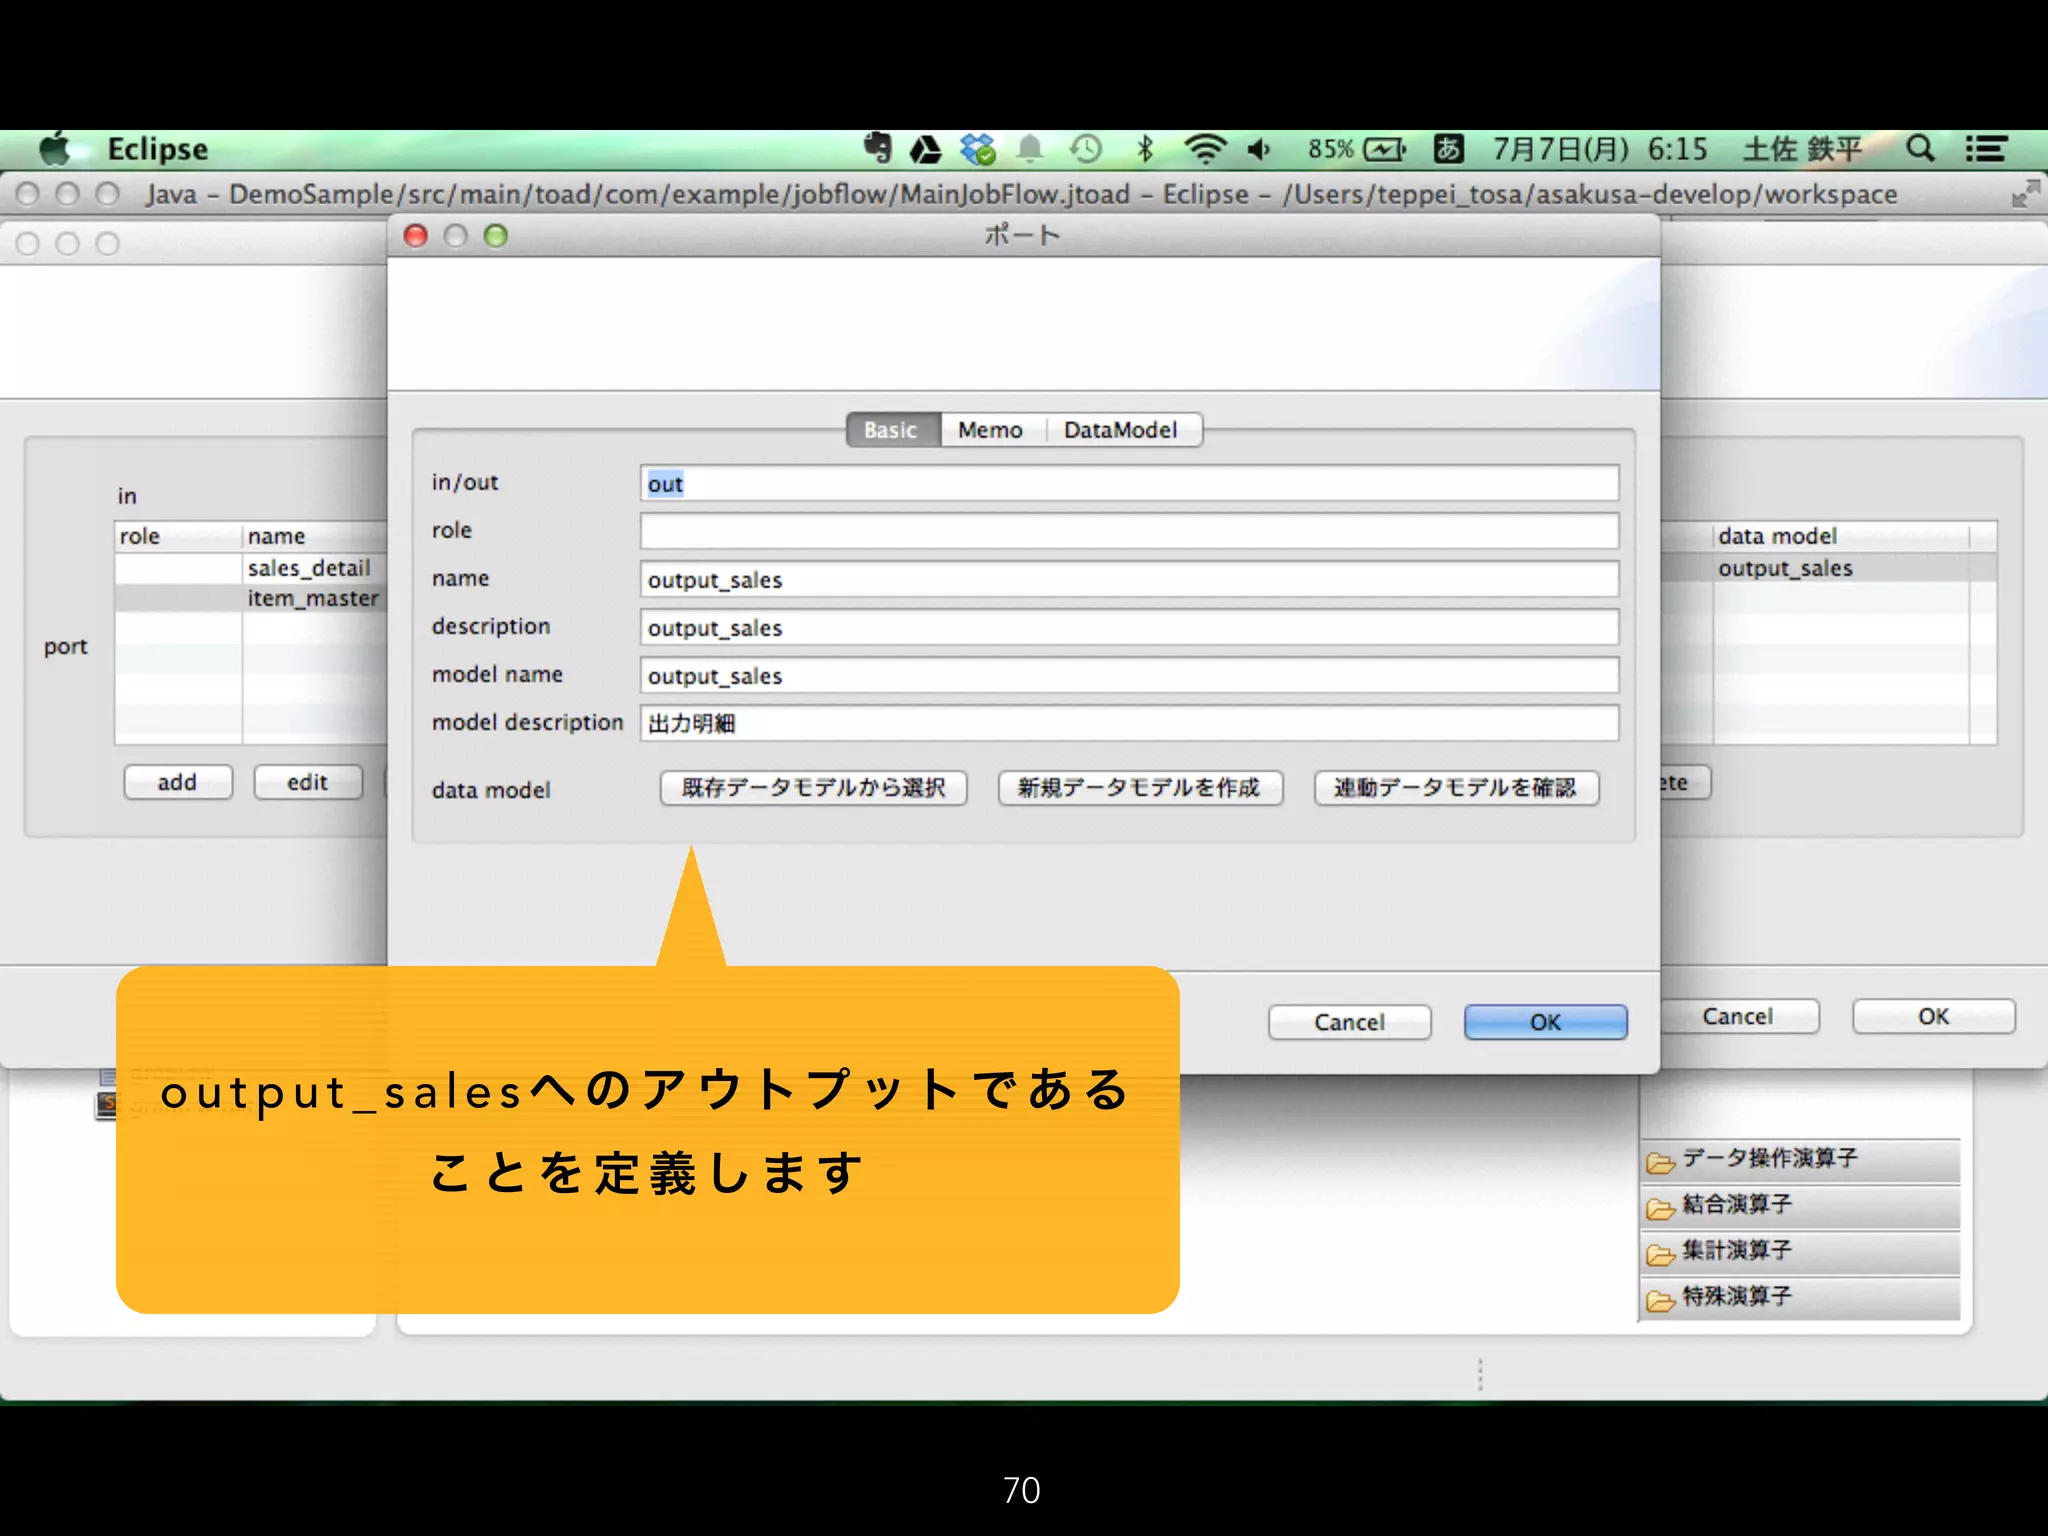Click the Dropbox menu bar icon
This screenshot has height=1536, width=2048.
(x=977, y=150)
